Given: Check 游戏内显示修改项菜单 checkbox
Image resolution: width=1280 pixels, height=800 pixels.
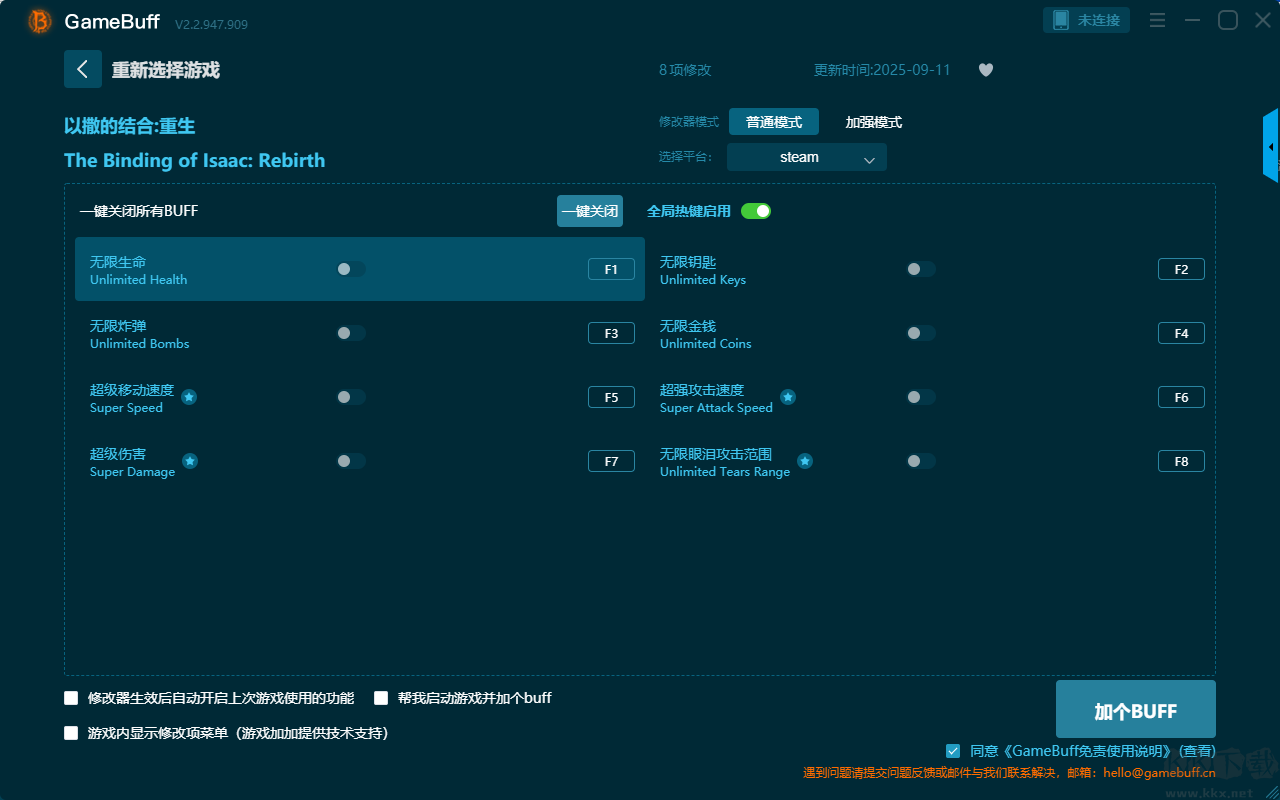Looking at the screenshot, I should (x=71, y=733).
